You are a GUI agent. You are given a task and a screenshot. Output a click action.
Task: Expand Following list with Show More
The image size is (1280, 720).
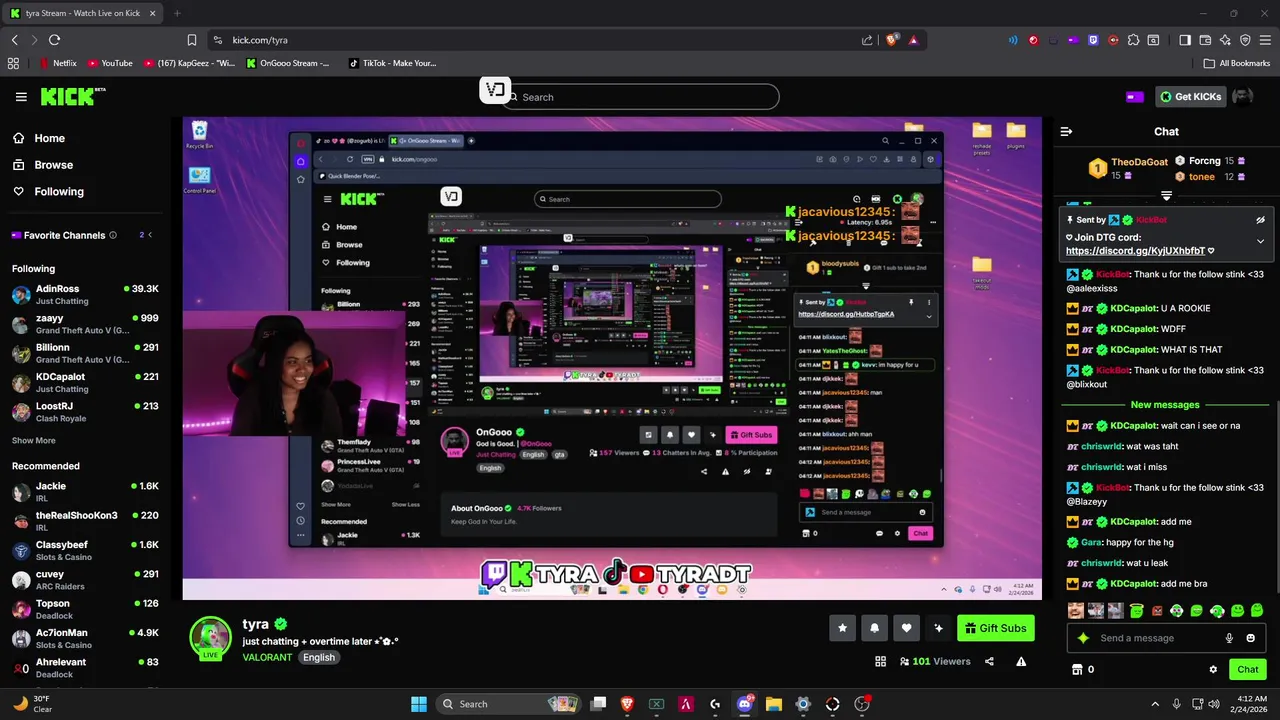pos(34,441)
